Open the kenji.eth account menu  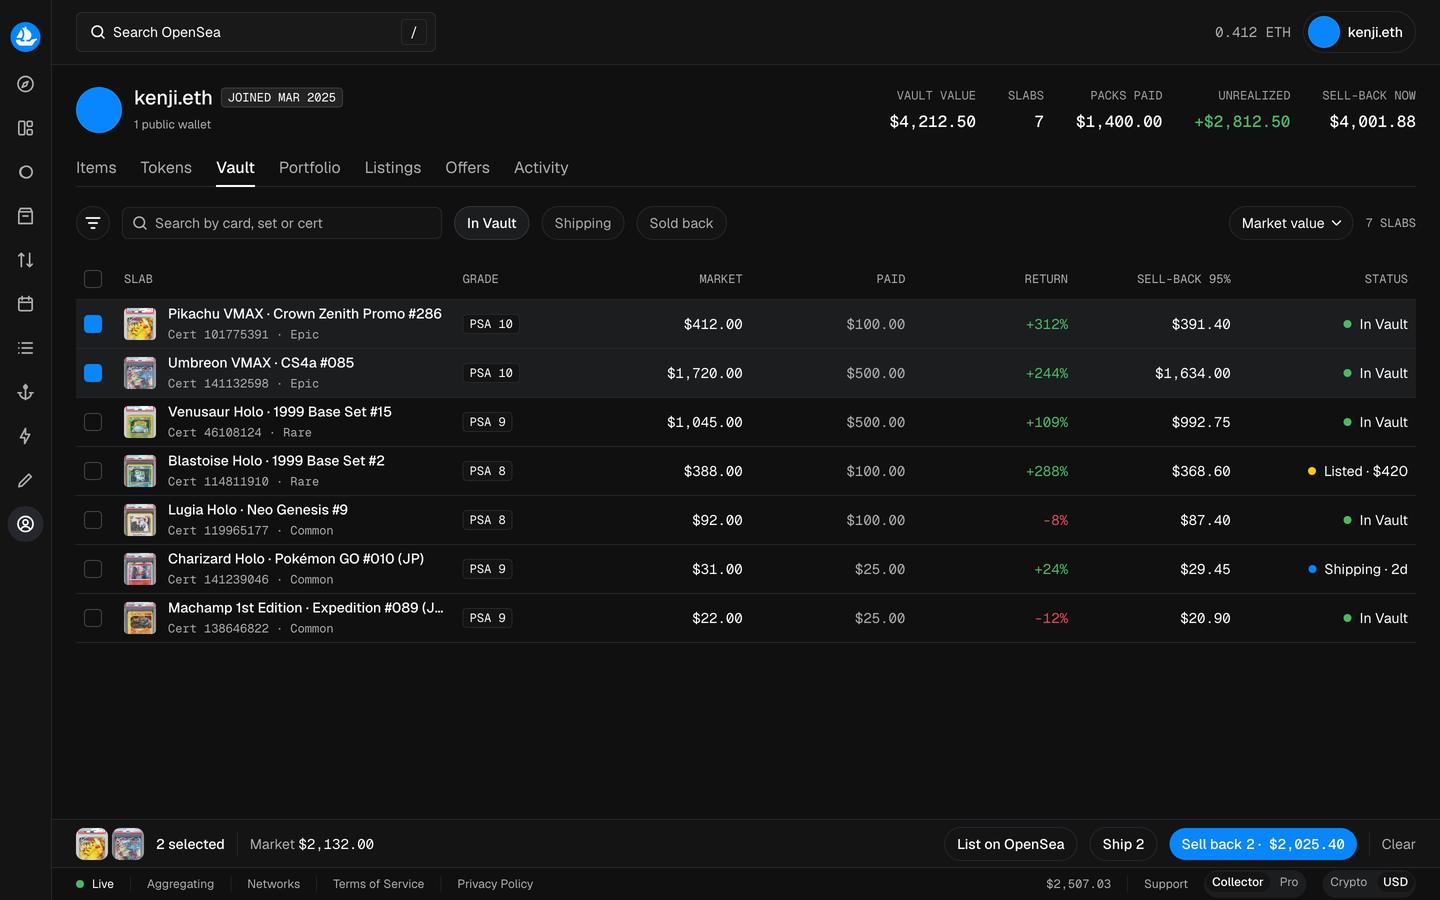pyautogui.click(x=1359, y=32)
